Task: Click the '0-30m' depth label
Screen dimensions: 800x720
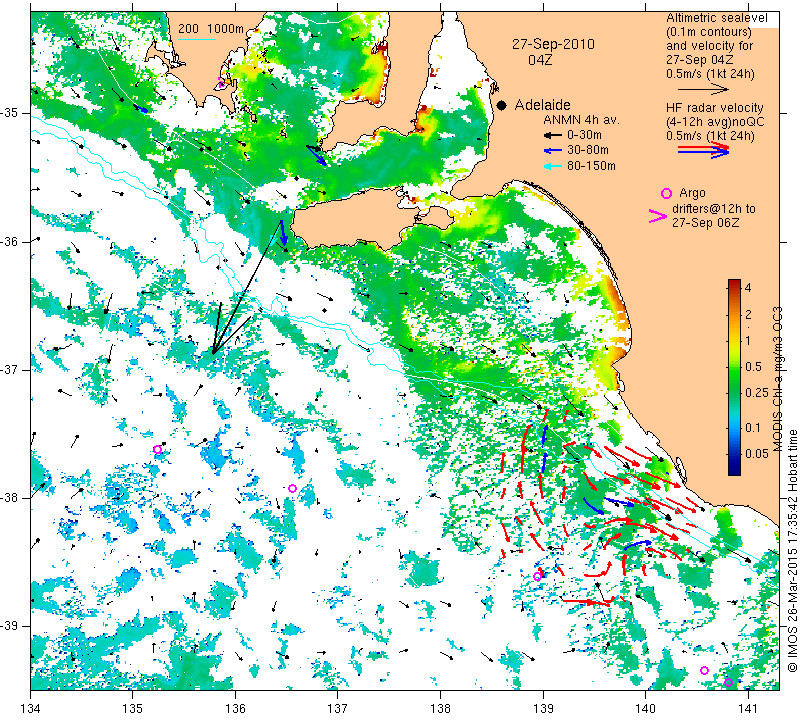Action: [x=584, y=135]
